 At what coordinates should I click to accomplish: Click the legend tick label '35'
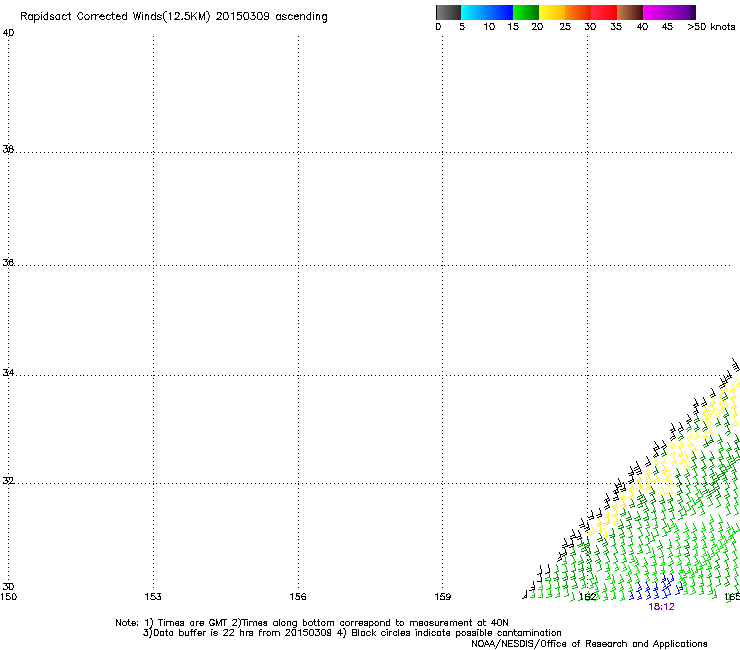[x=616, y=27]
